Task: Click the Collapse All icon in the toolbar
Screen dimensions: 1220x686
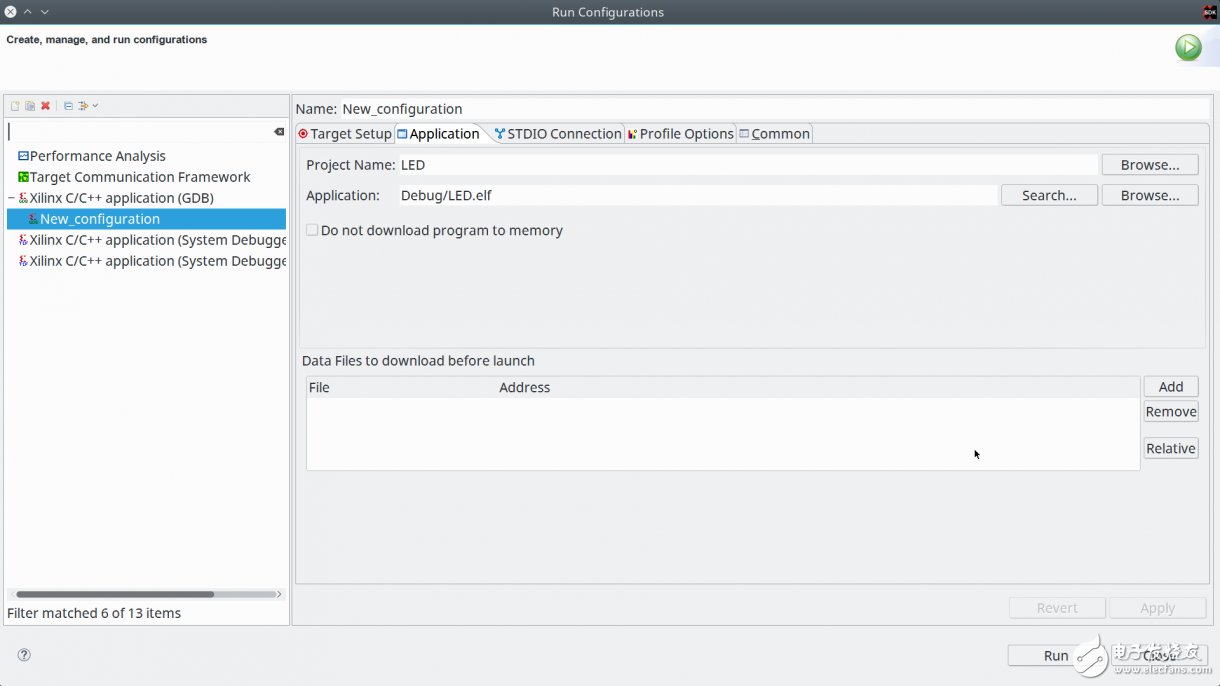Action: pyautogui.click(x=68, y=106)
